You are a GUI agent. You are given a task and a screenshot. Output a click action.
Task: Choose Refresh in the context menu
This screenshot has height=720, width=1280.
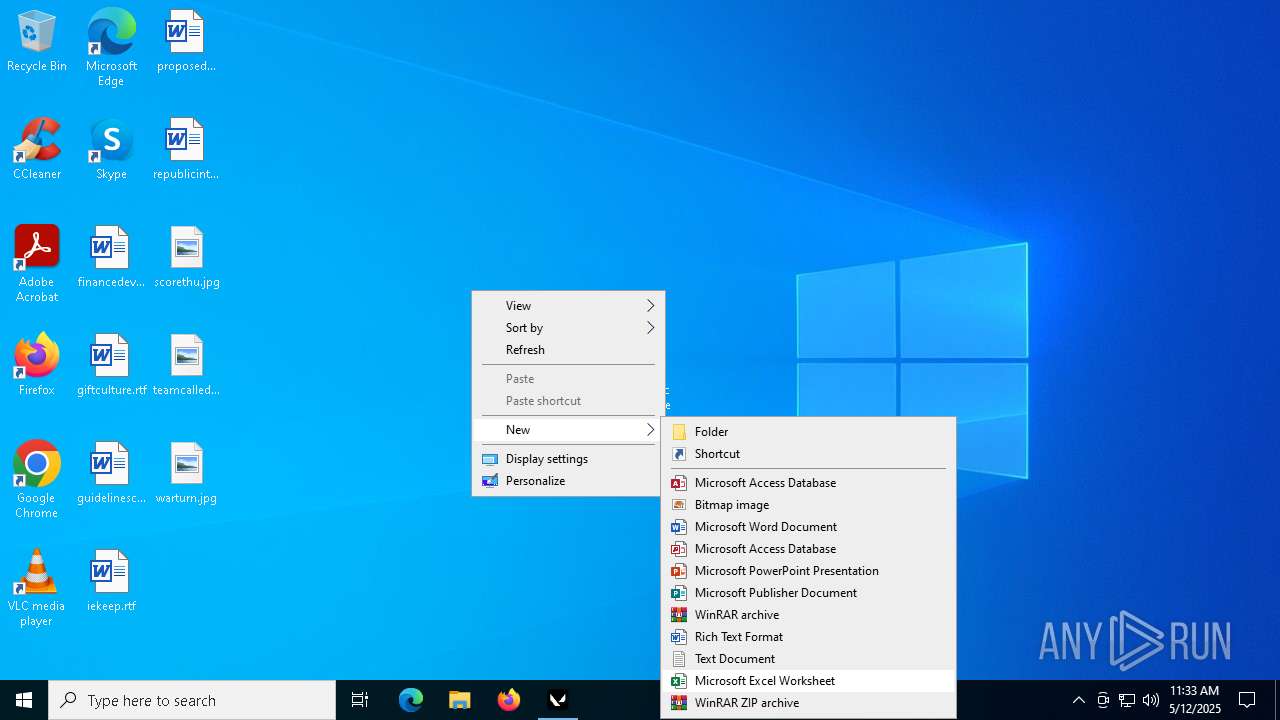568,350
